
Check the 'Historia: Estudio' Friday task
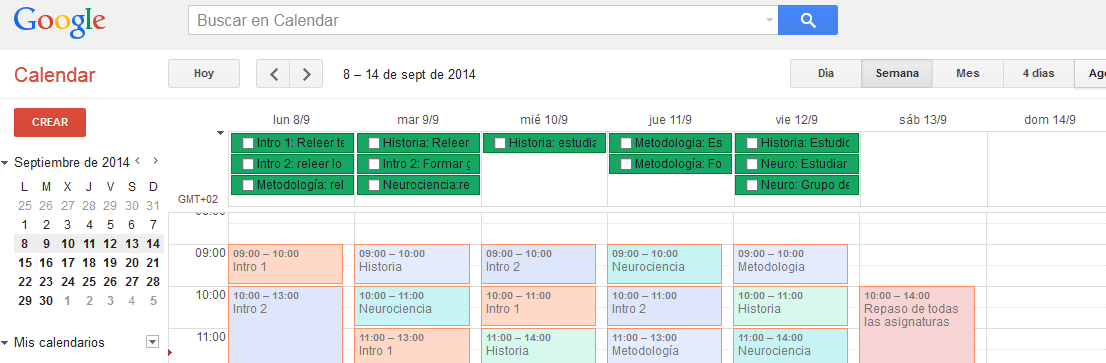point(753,143)
